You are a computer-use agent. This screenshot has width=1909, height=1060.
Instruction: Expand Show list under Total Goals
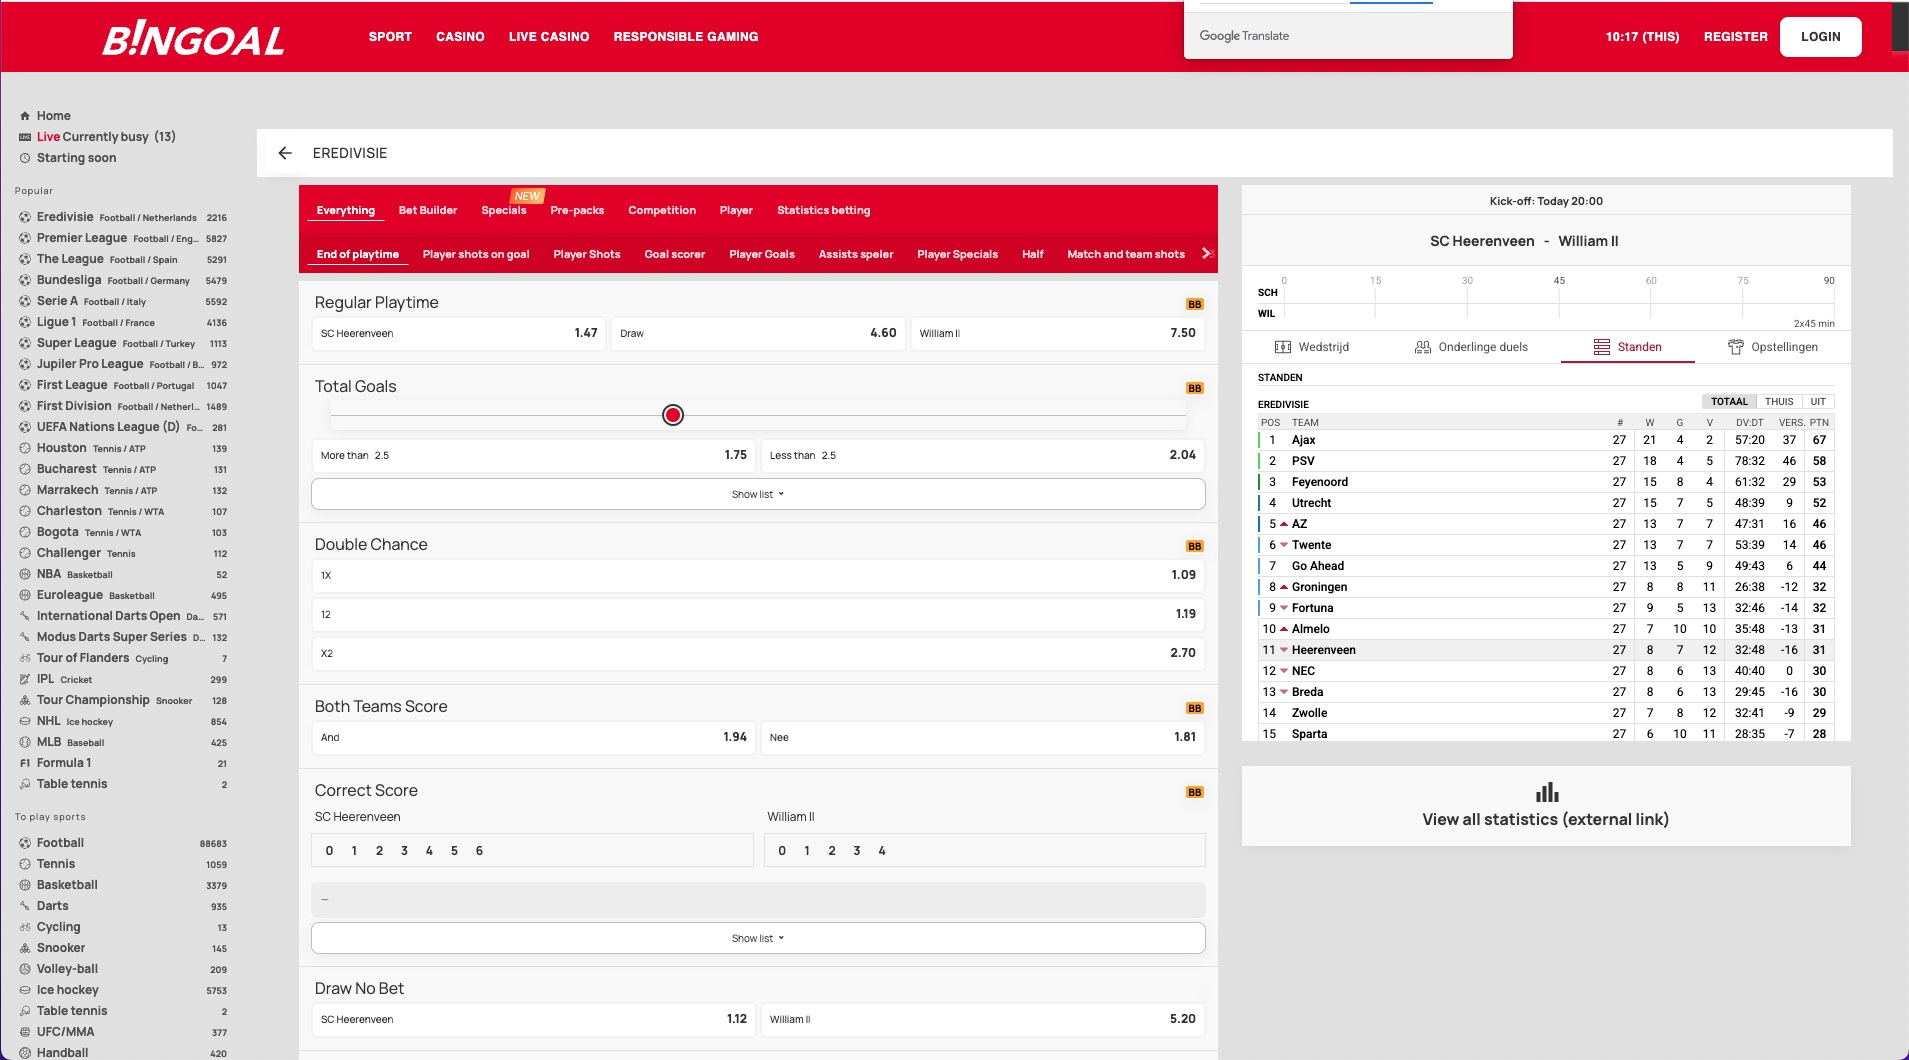758,494
